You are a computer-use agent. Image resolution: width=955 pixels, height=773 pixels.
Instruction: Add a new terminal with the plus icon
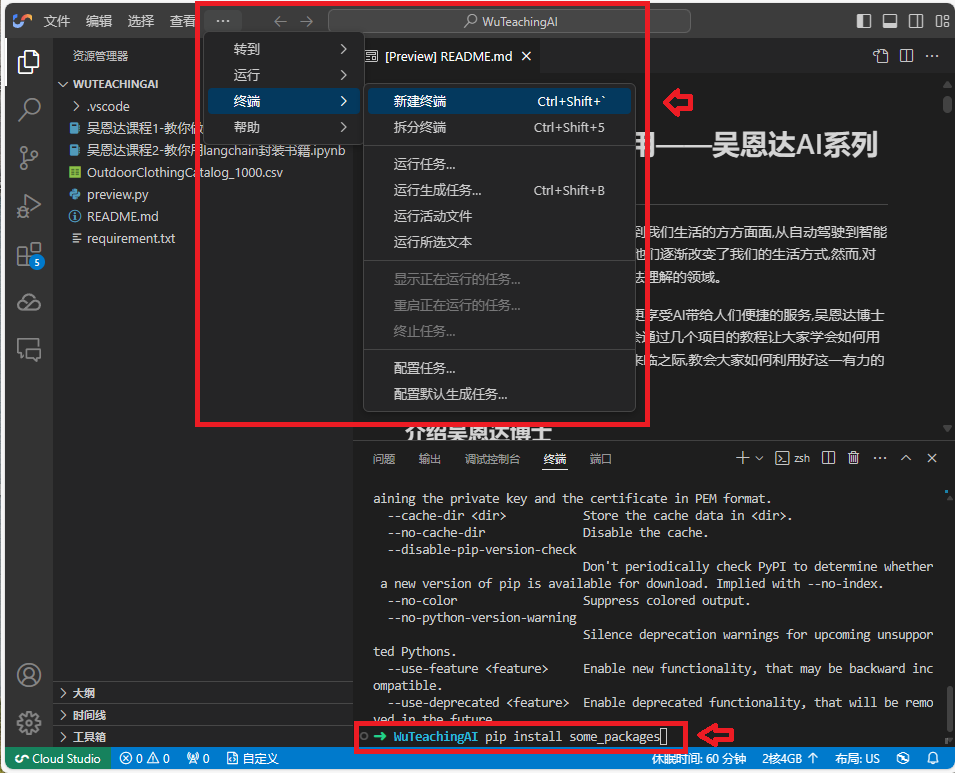(x=742, y=458)
